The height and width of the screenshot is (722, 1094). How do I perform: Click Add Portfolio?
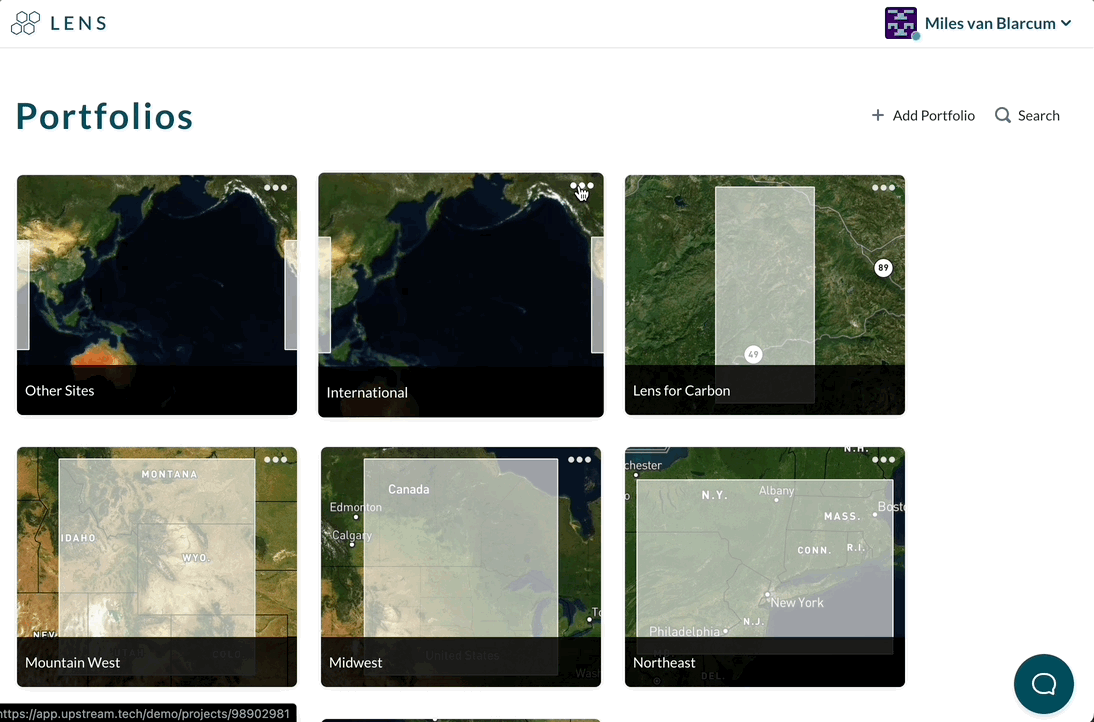coord(923,115)
